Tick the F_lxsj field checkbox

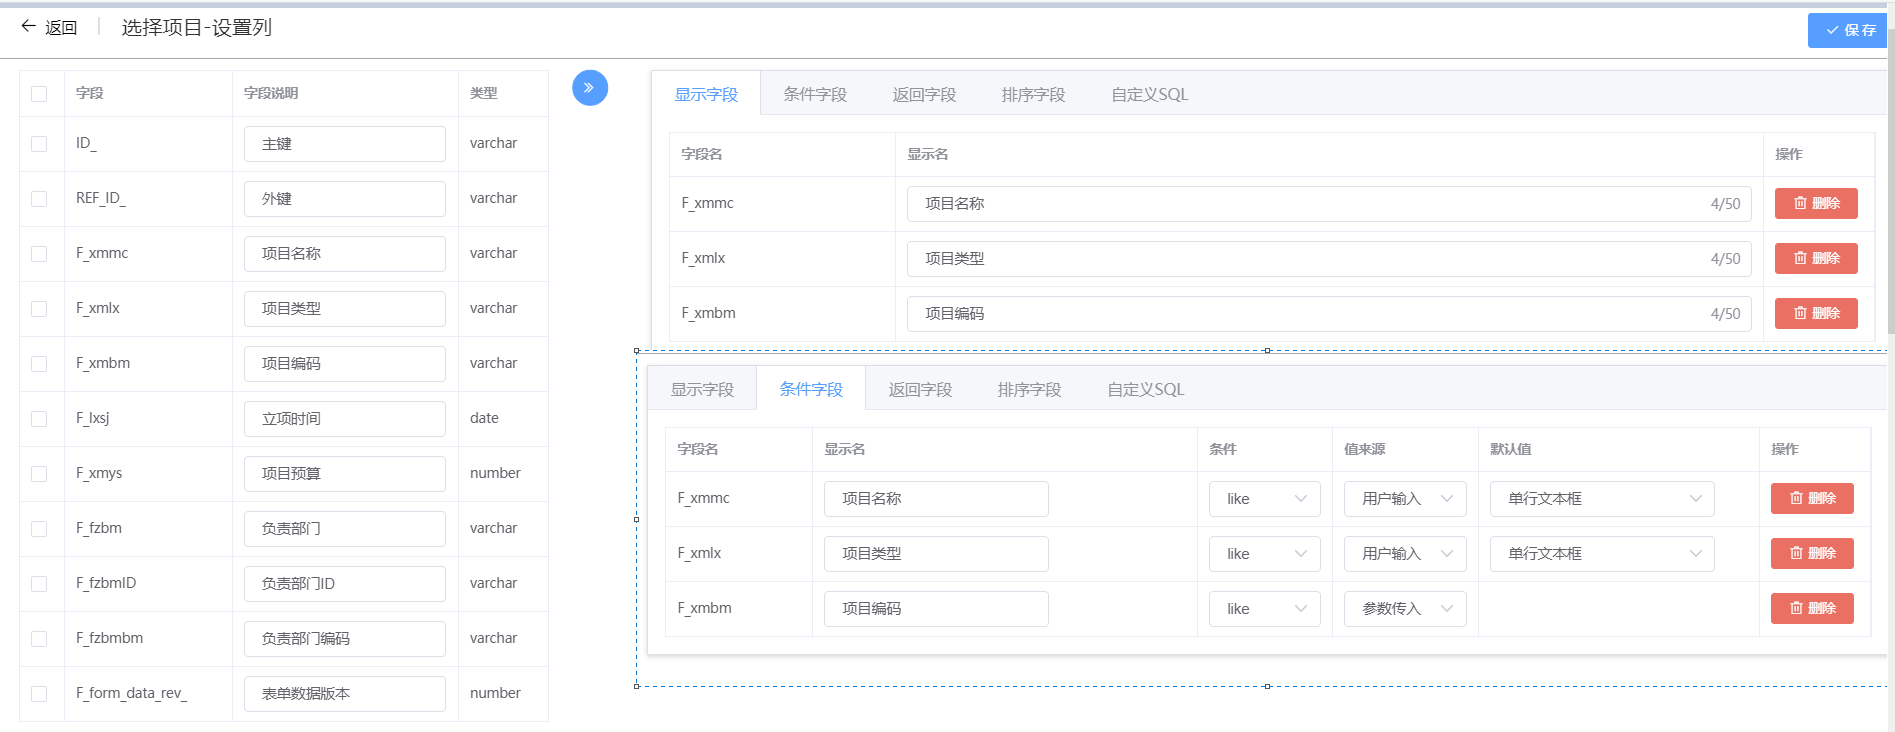pos(39,419)
